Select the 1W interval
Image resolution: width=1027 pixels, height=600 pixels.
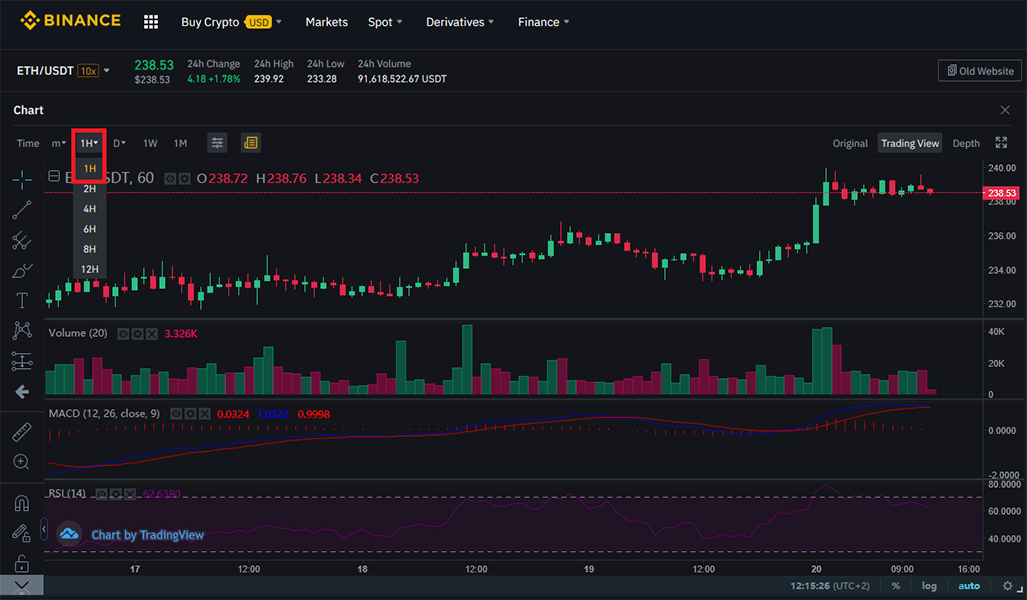[150, 143]
